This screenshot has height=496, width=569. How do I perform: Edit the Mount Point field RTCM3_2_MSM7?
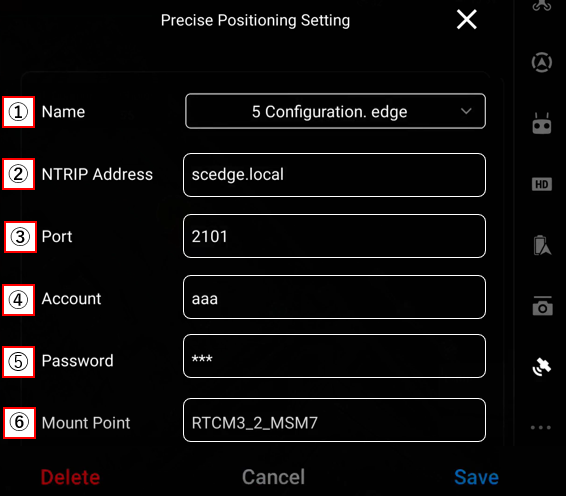coord(334,420)
